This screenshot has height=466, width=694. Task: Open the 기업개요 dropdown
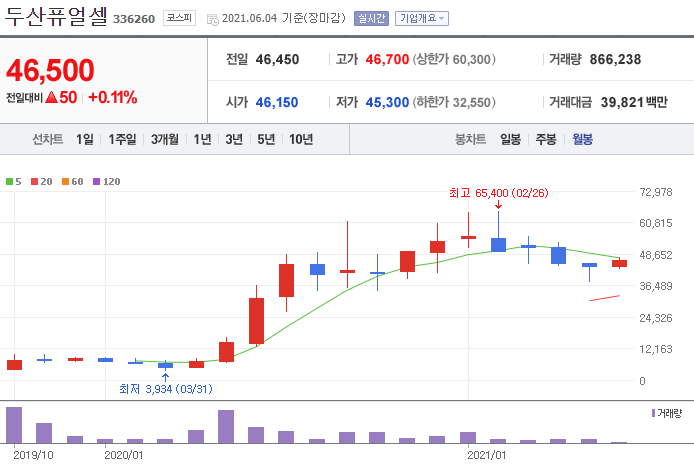click(x=421, y=19)
